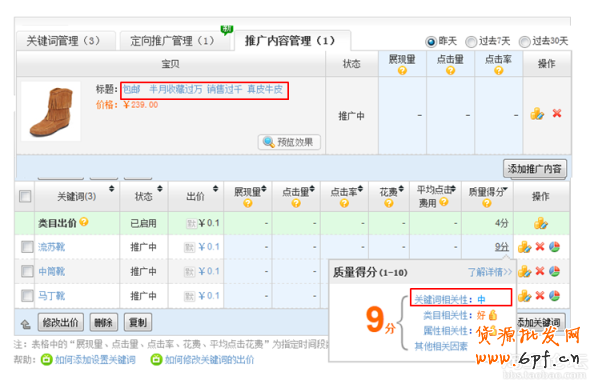Open pie chart report for 马丁靴 keyword
Screen dimensions: 590x380
554,296
